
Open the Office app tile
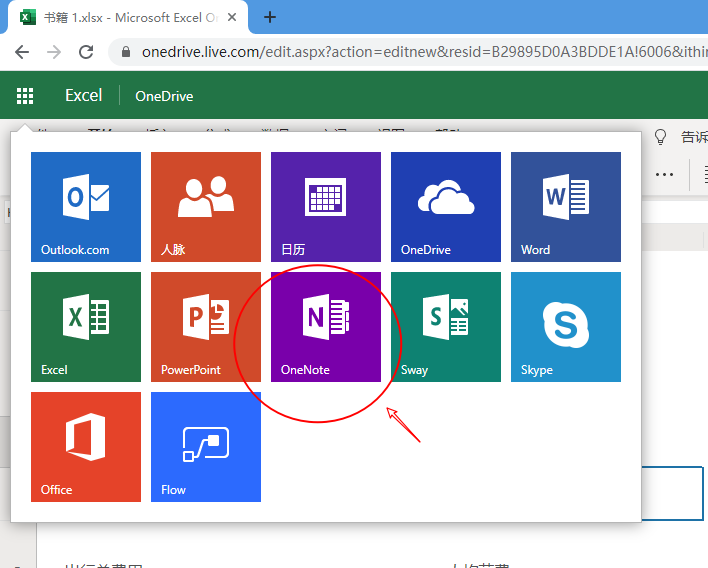click(x=86, y=447)
